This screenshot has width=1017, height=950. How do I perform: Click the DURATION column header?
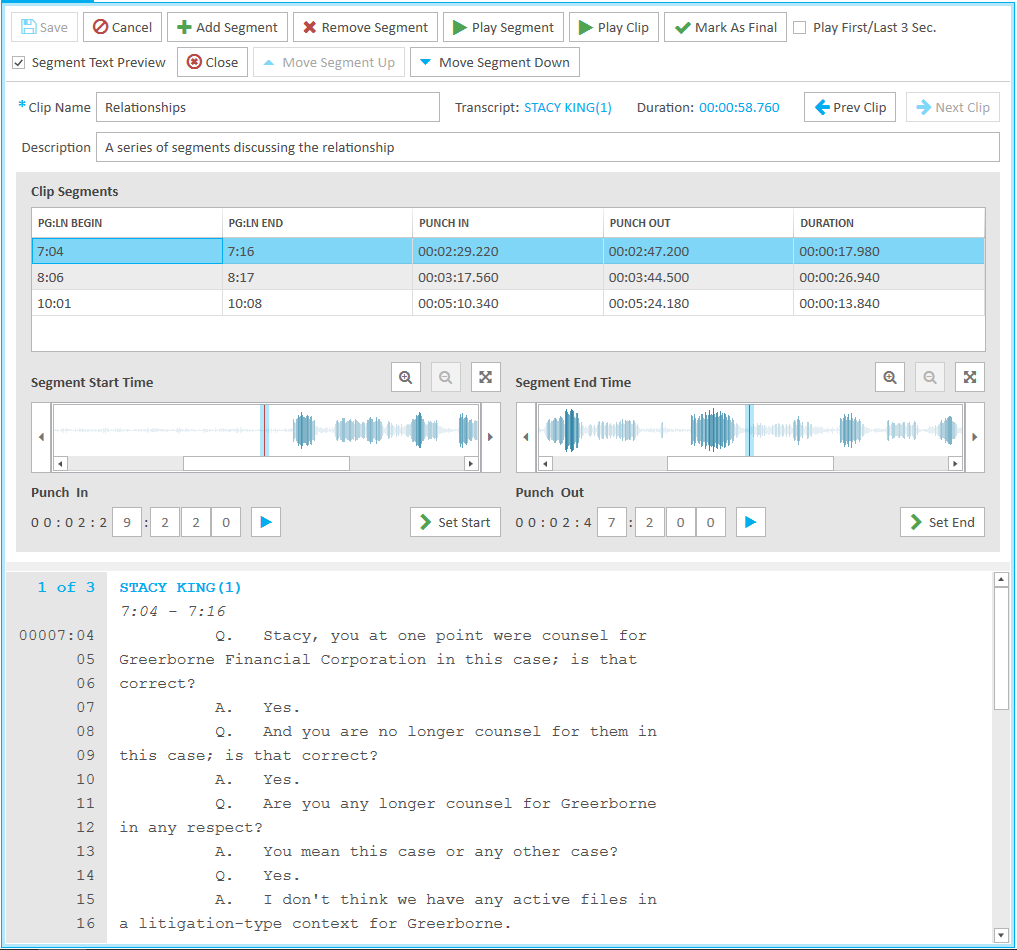tap(889, 223)
